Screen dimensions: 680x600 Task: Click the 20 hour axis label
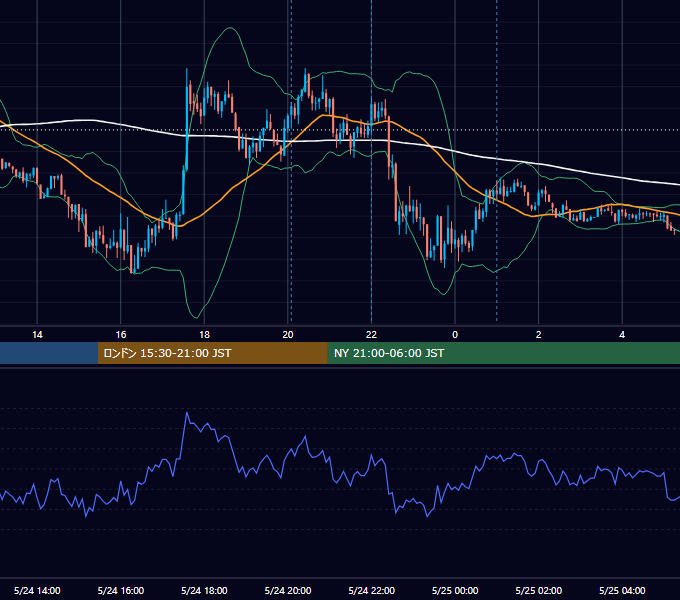(288, 335)
